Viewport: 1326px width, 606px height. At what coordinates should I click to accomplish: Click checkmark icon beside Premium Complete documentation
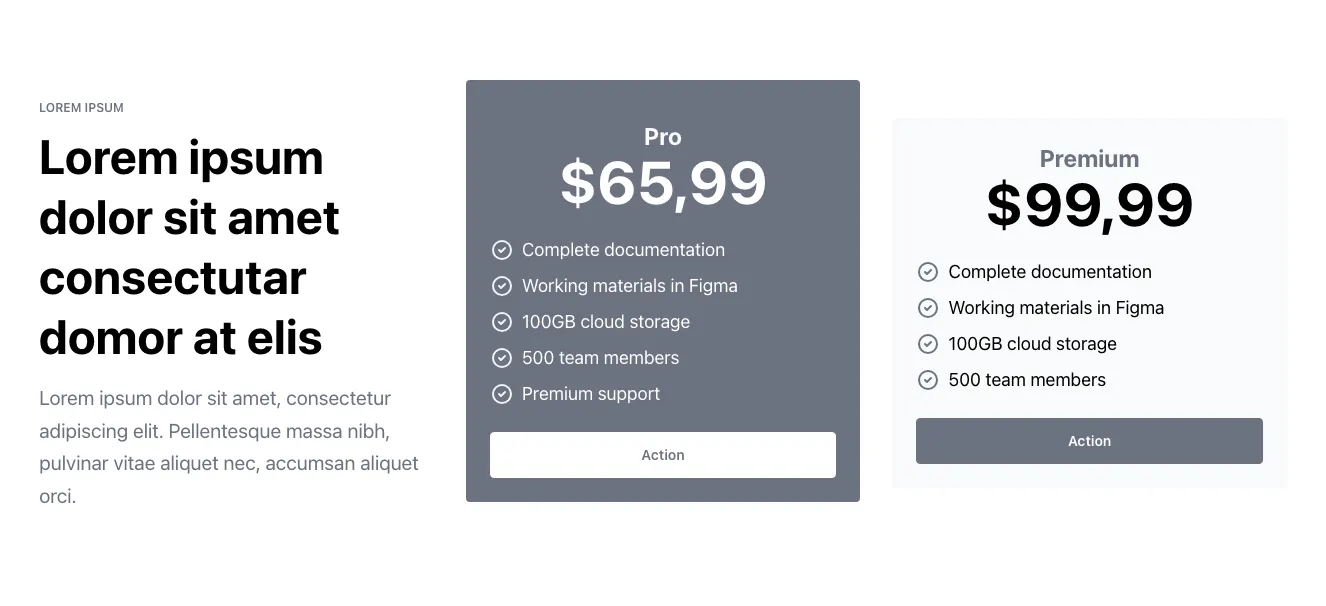click(928, 272)
